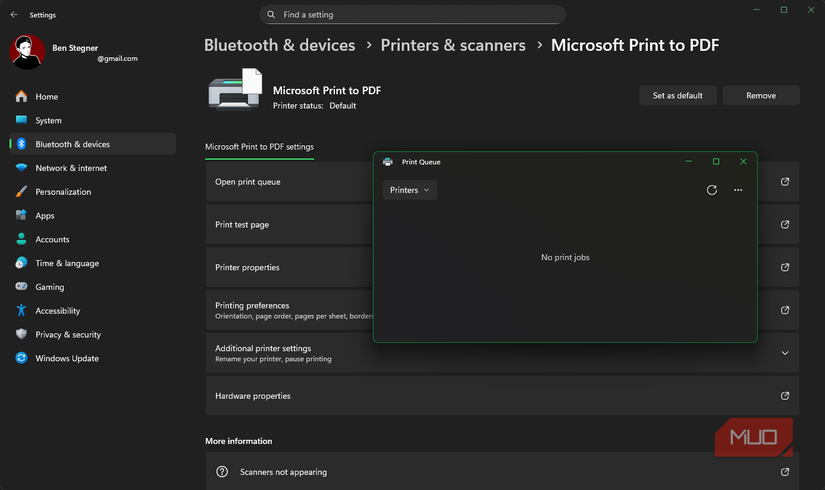This screenshot has width=825, height=490.
Task: Click the Bluetooth icon in the sidebar
Action: 21,144
